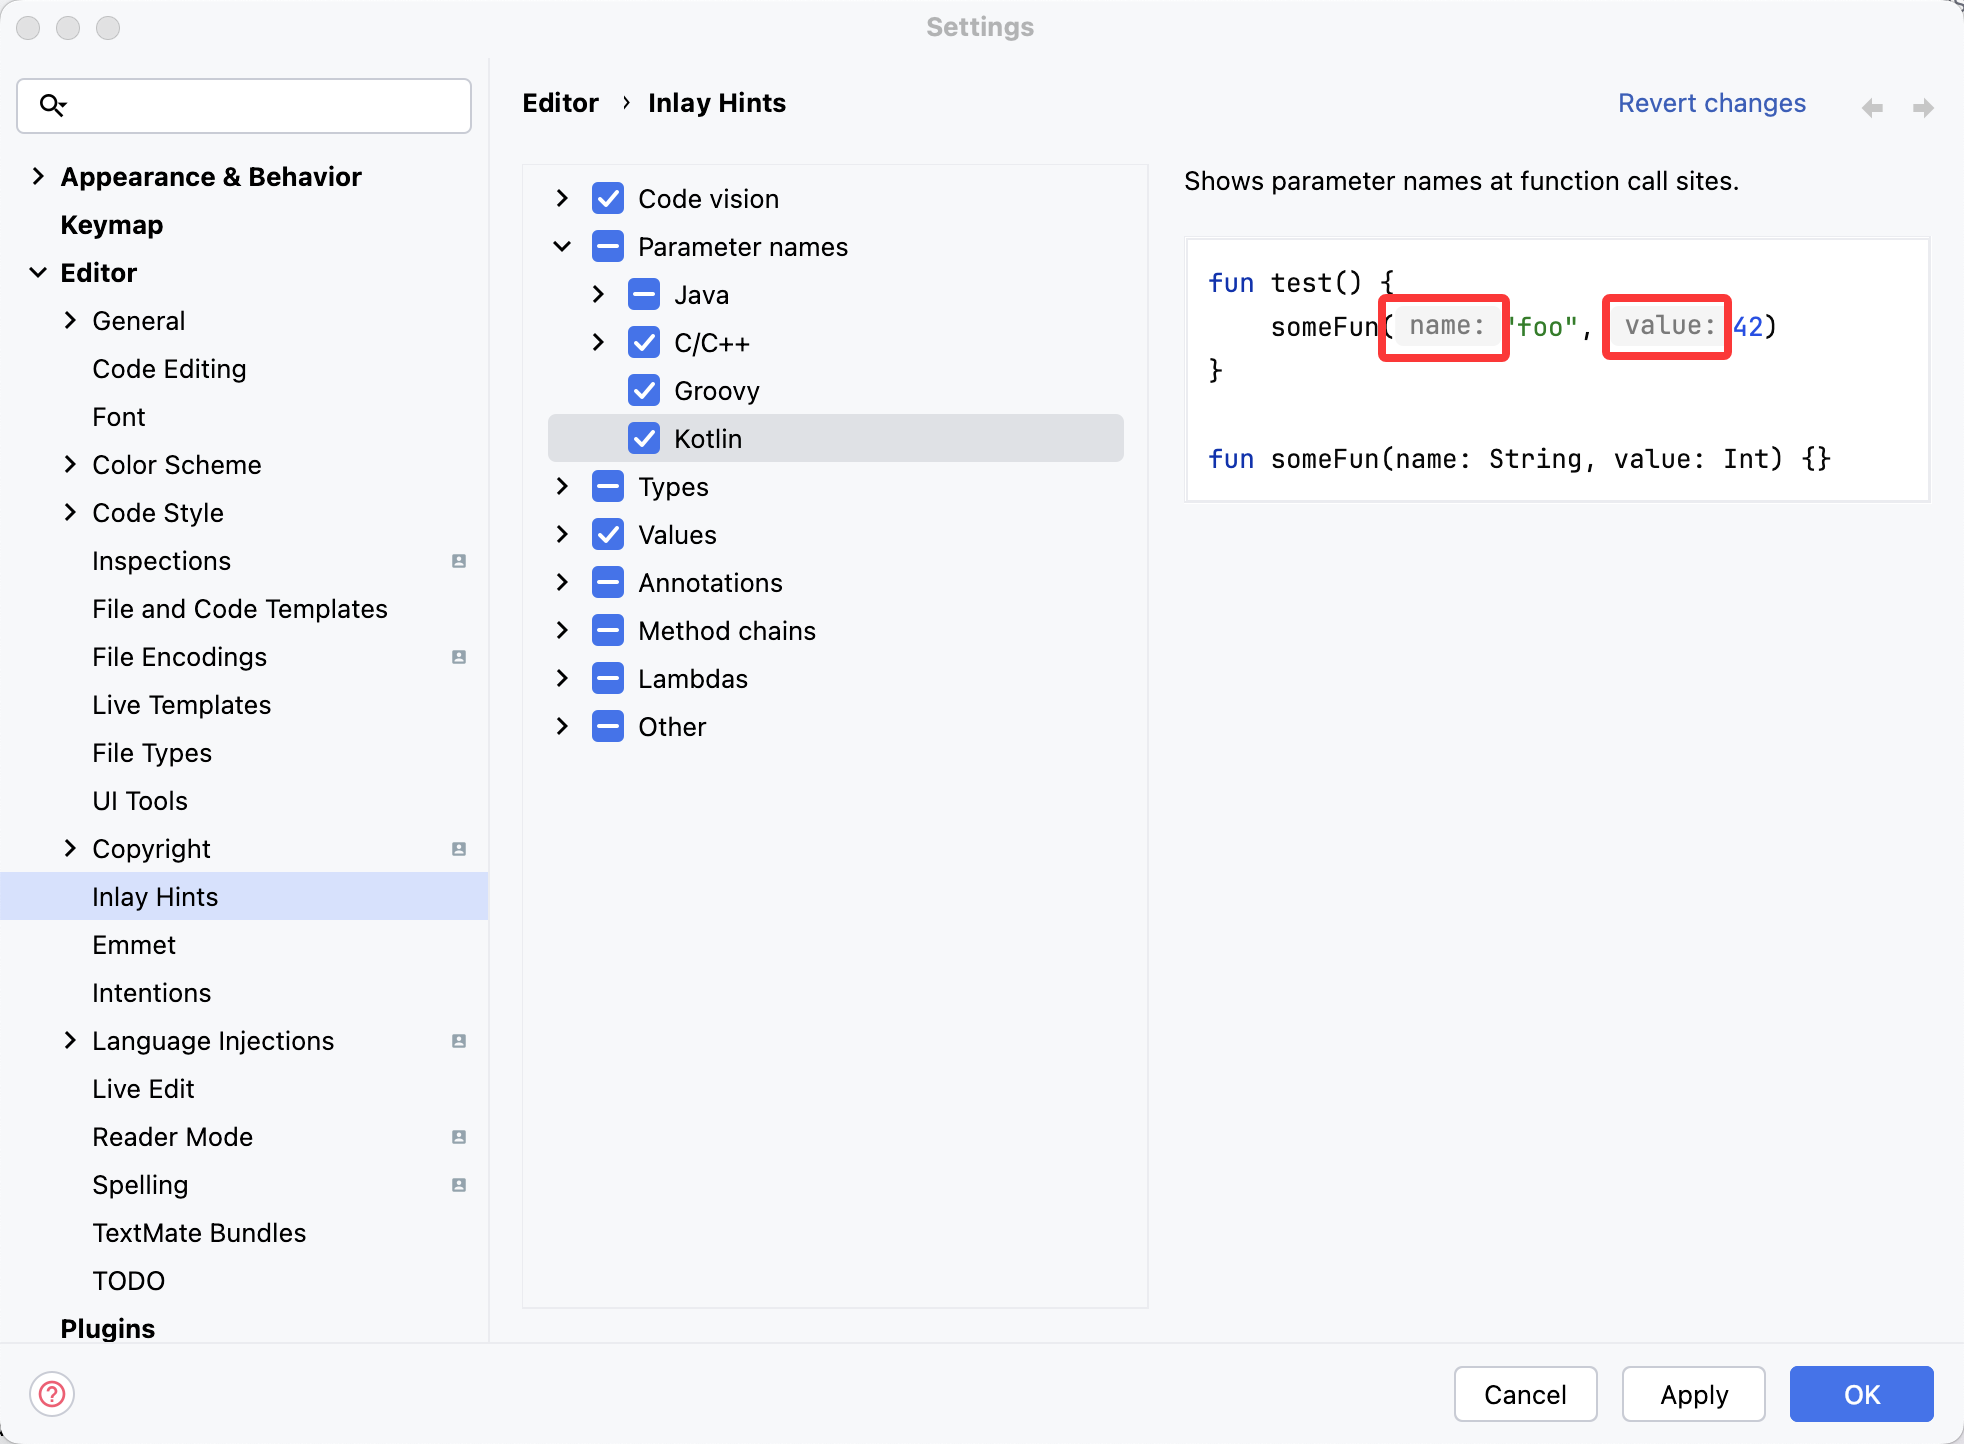
Task: Expand the Other hints node
Action: click(562, 726)
